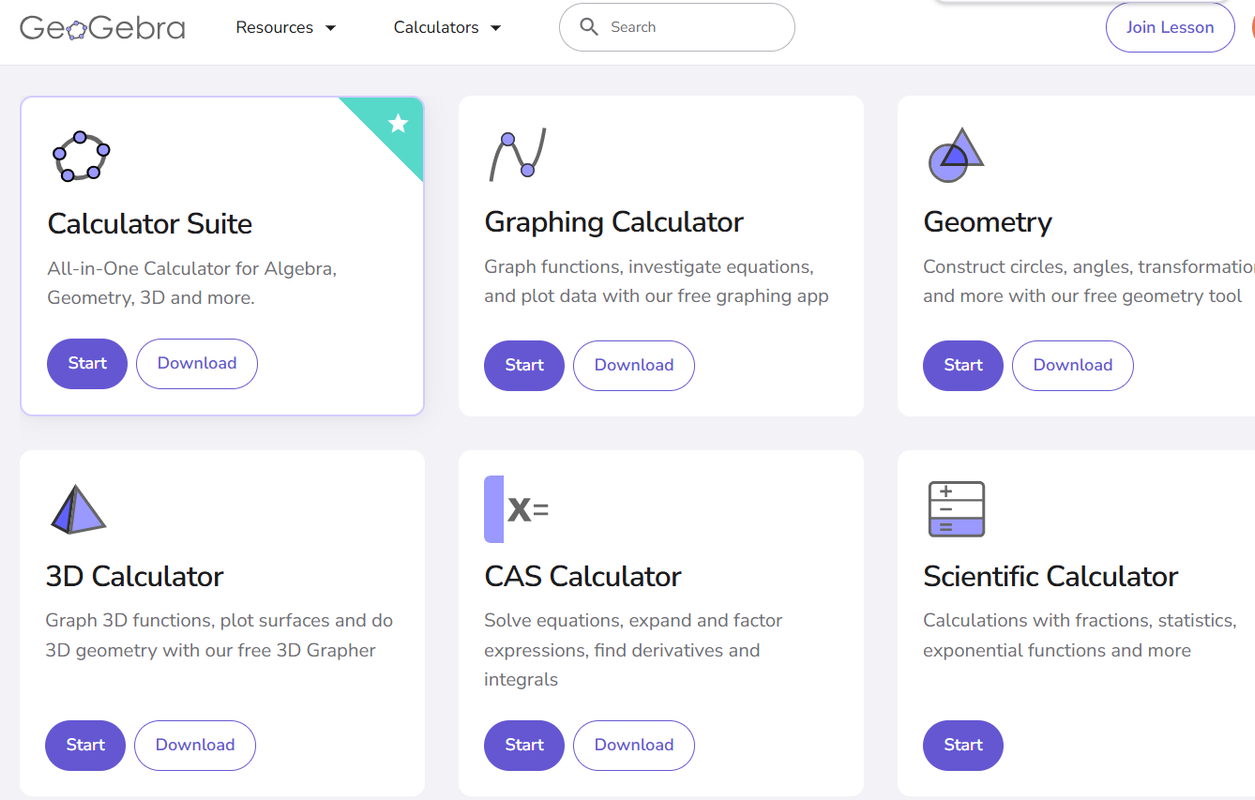Click the Scientific Calculator icon

pyautogui.click(x=956, y=509)
